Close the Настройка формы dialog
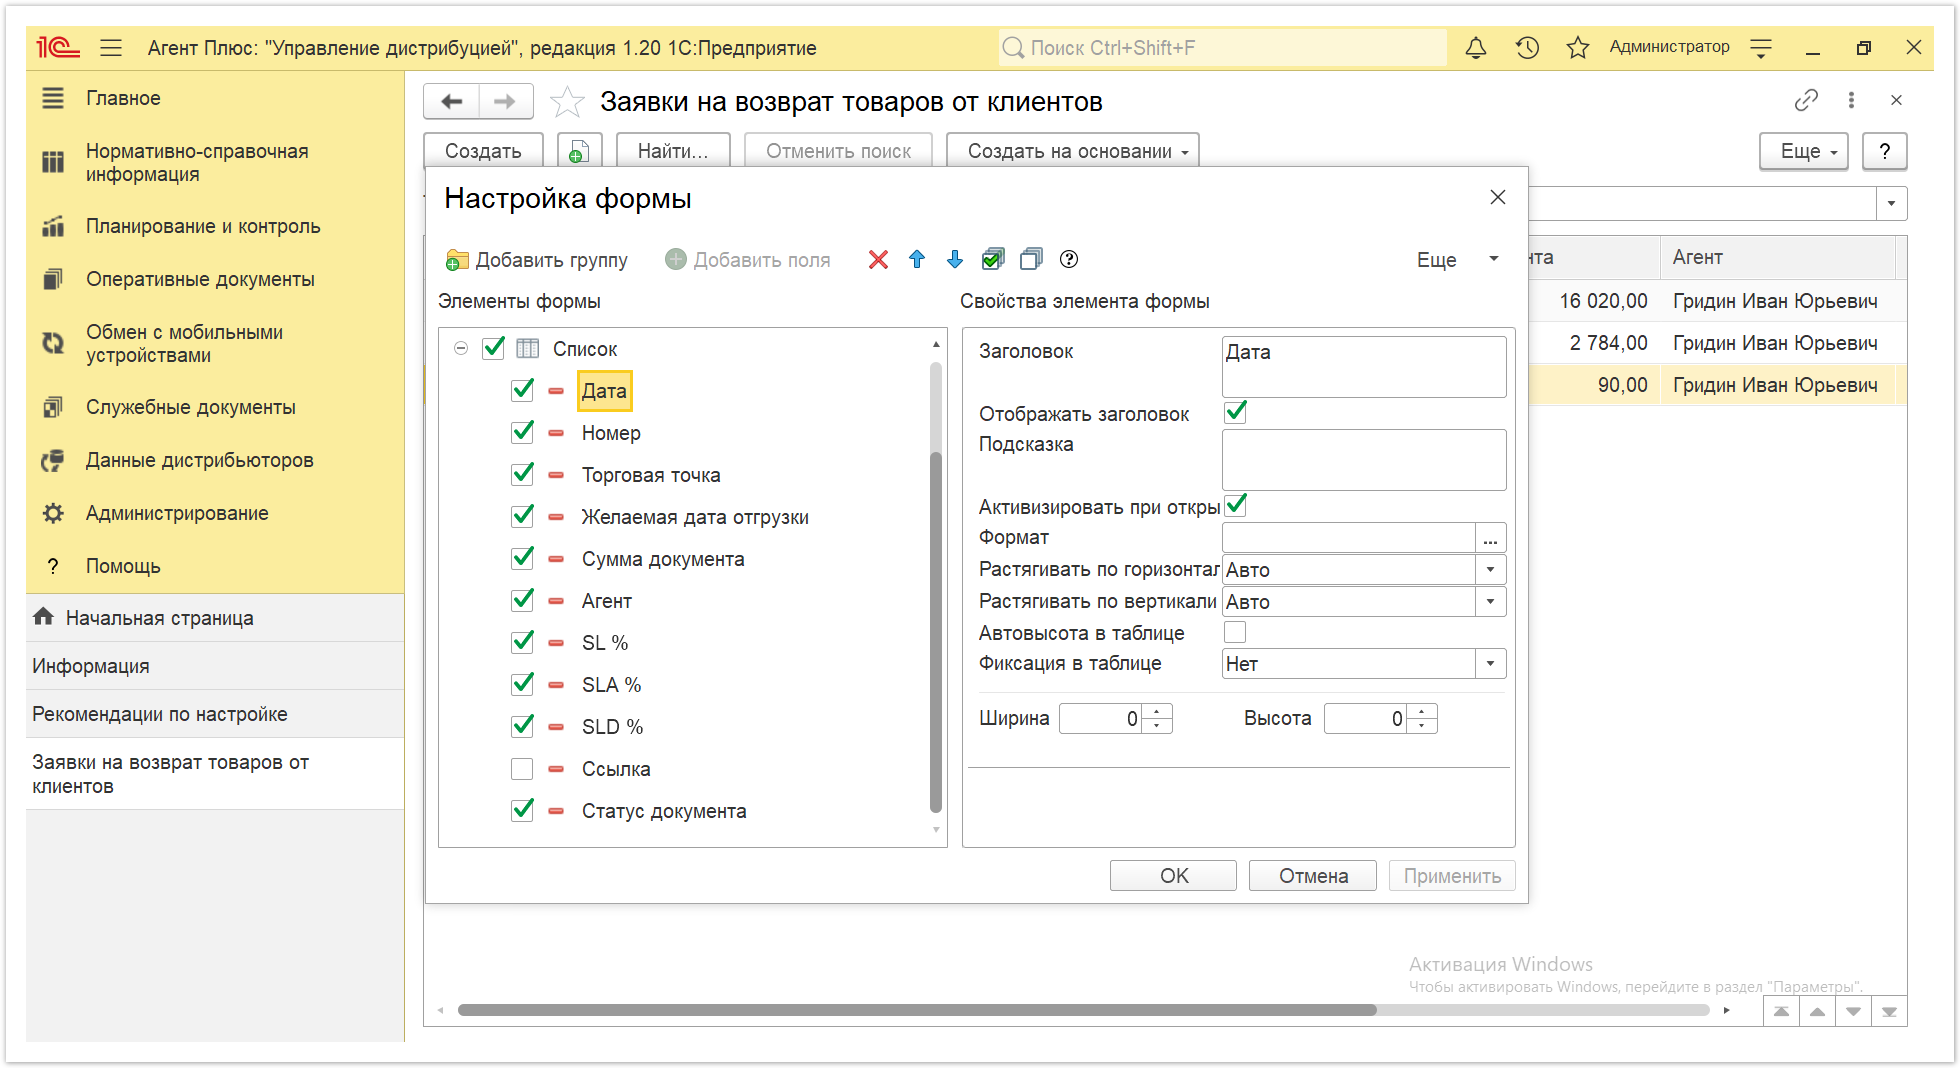The width and height of the screenshot is (1960, 1068). tap(1497, 197)
